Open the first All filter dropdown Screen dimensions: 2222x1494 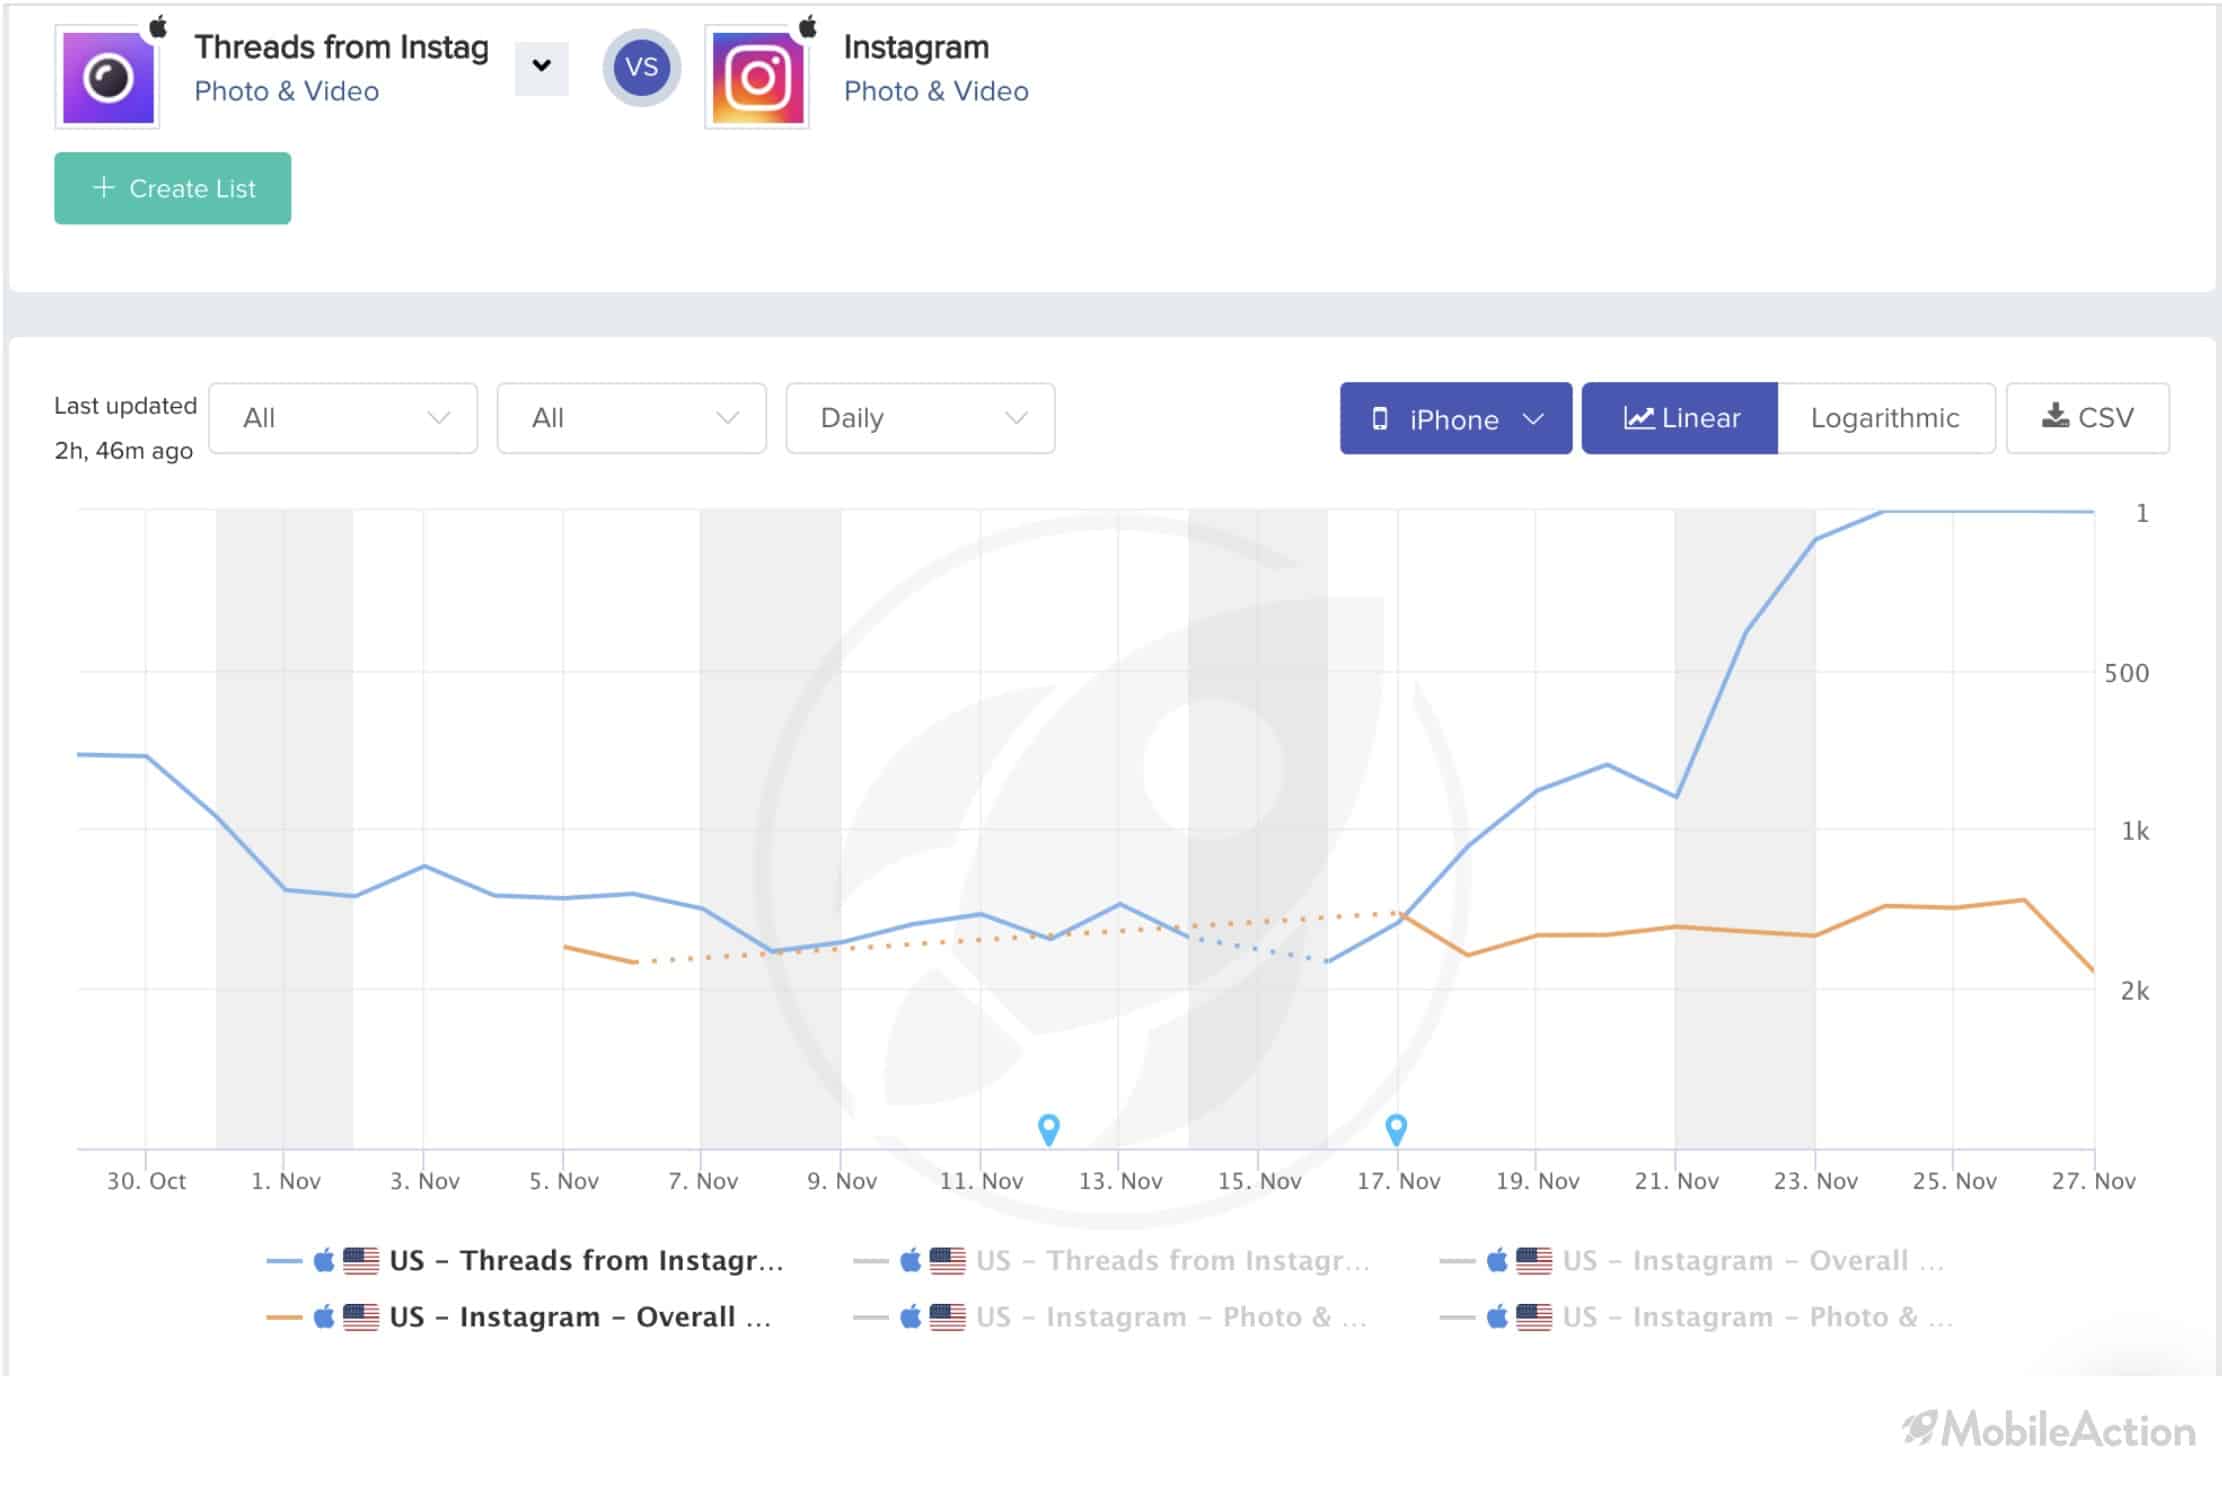point(343,418)
